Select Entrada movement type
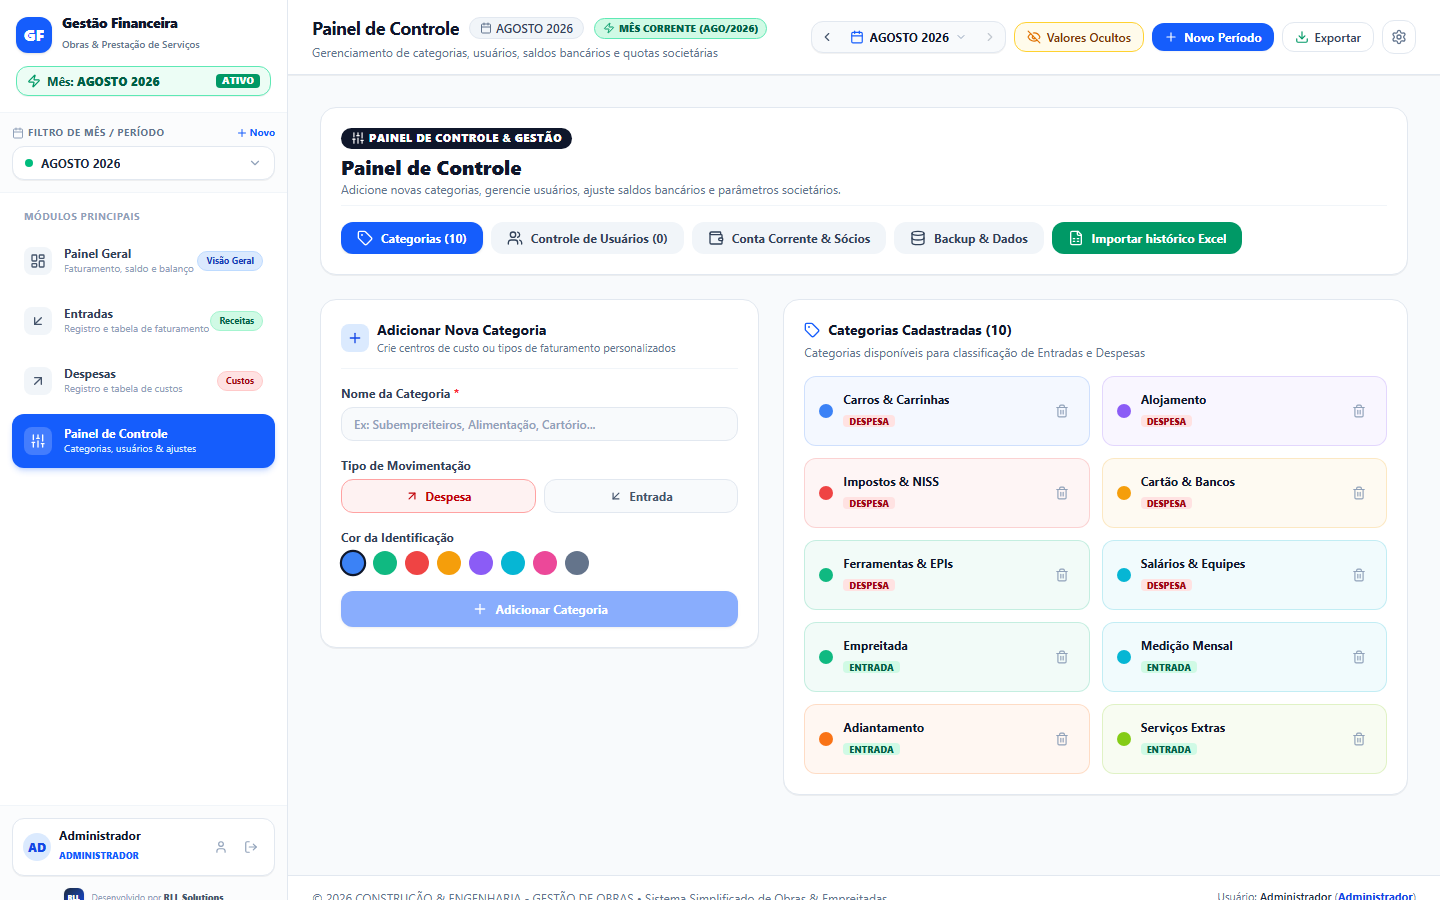Image resolution: width=1440 pixels, height=900 pixels. tap(641, 496)
